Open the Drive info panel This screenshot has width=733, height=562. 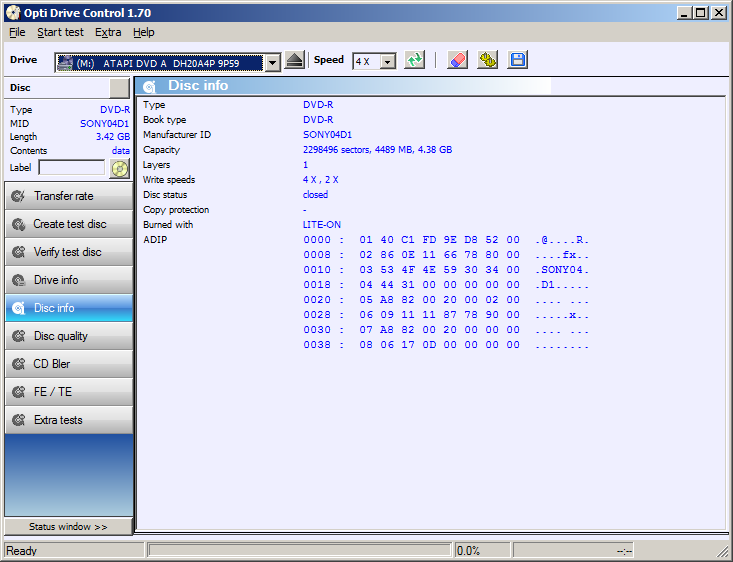pos(69,280)
